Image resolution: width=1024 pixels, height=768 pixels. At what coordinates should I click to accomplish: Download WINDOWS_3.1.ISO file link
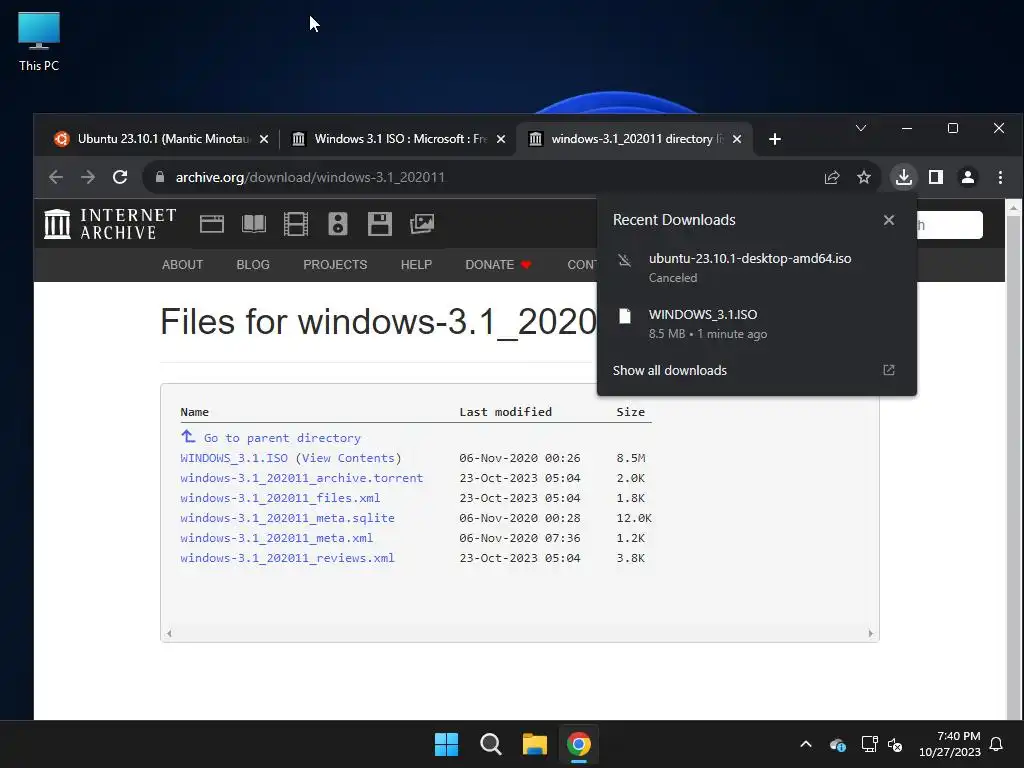[x=234, y=458]
